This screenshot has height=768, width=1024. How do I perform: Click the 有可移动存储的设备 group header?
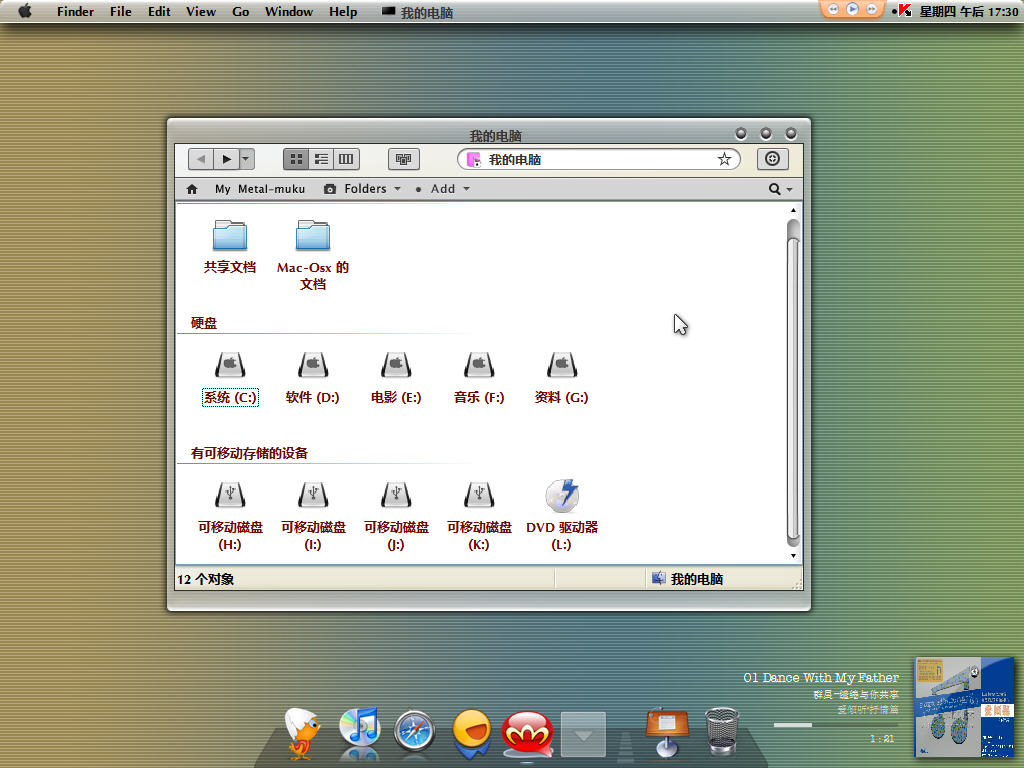coord(249,453)
